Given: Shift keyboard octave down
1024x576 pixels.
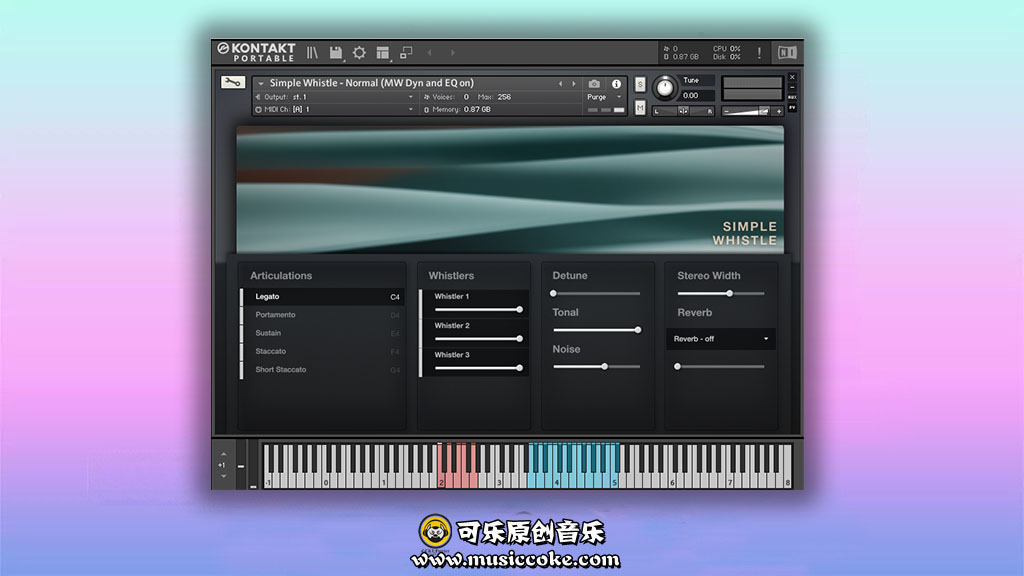Looking at the screenshot, I should (223, 476).
